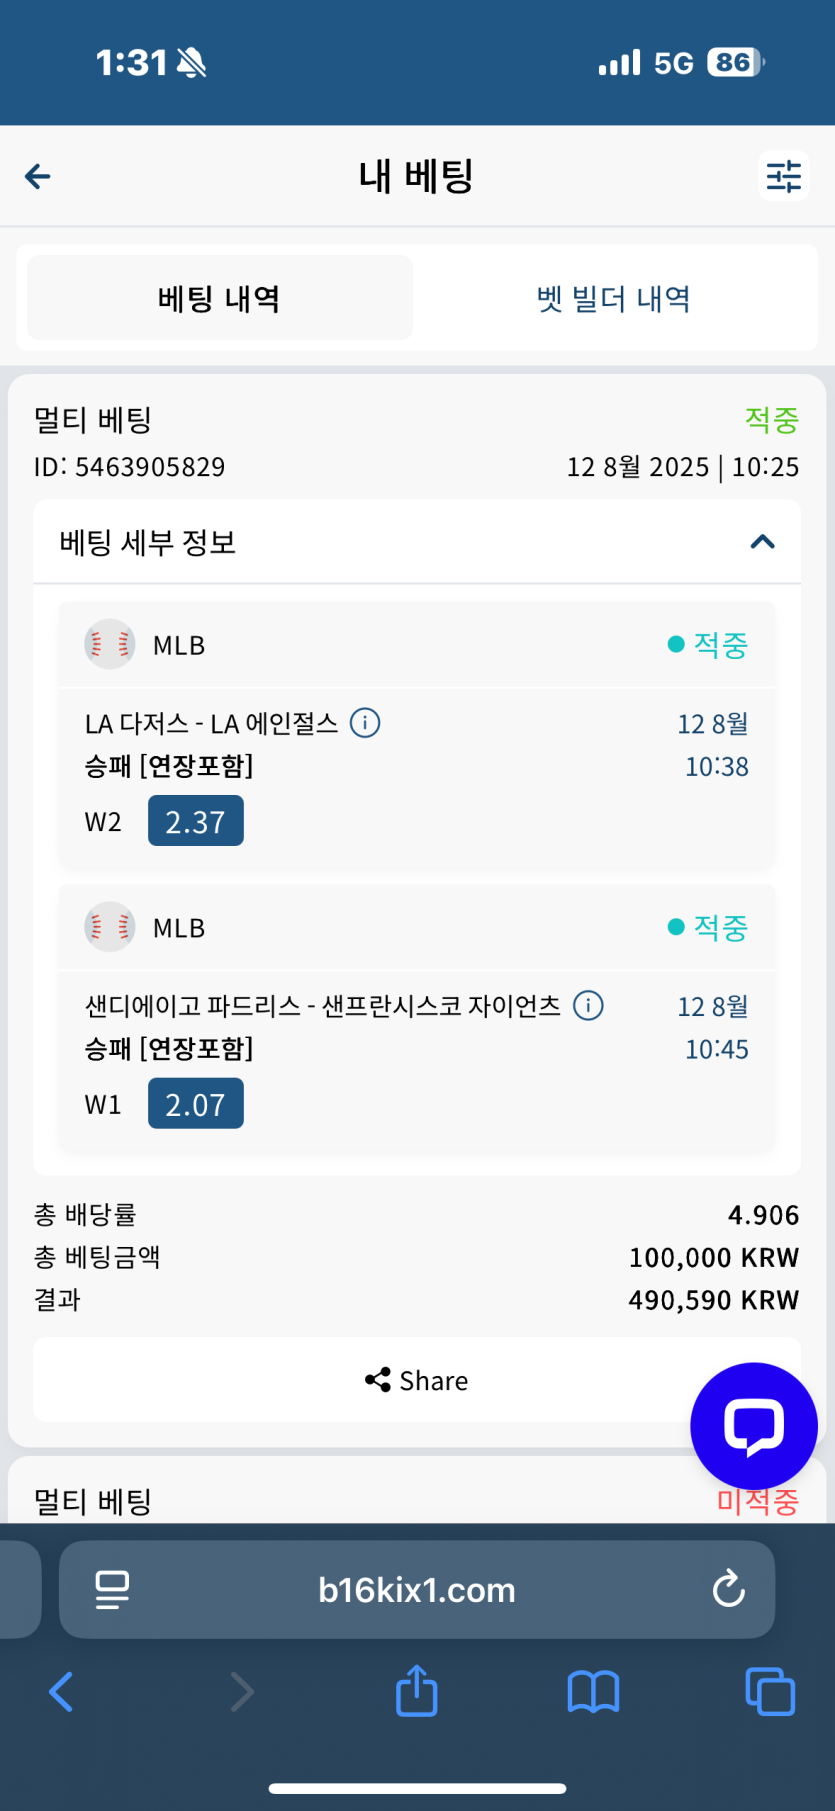Screen dimensions: 835x1811
Task: Tap the back arrow beside 내 베팅
Action: click(x=38, y=177)
